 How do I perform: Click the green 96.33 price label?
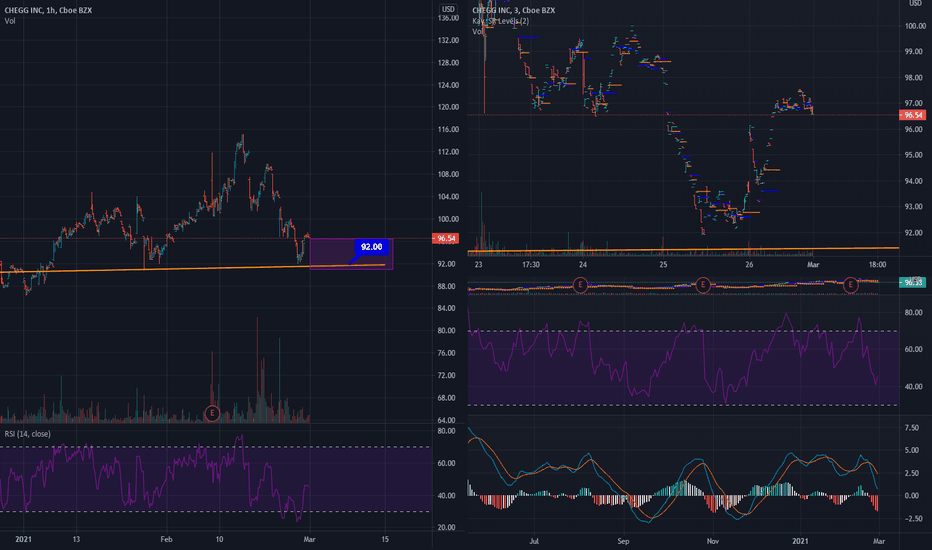(912, 282)
